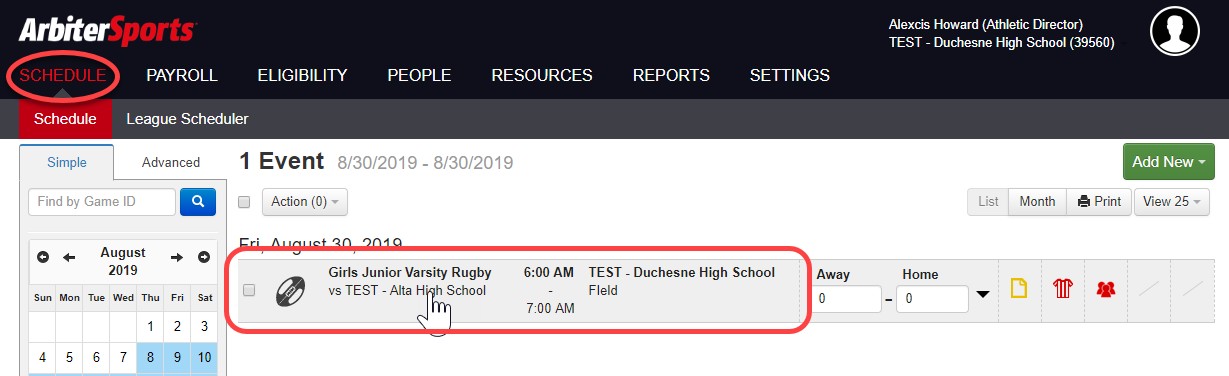The height and width of the screenshot is (376, 1229).
Task: Switch to the Advanced tab
Action: point(171,162)
